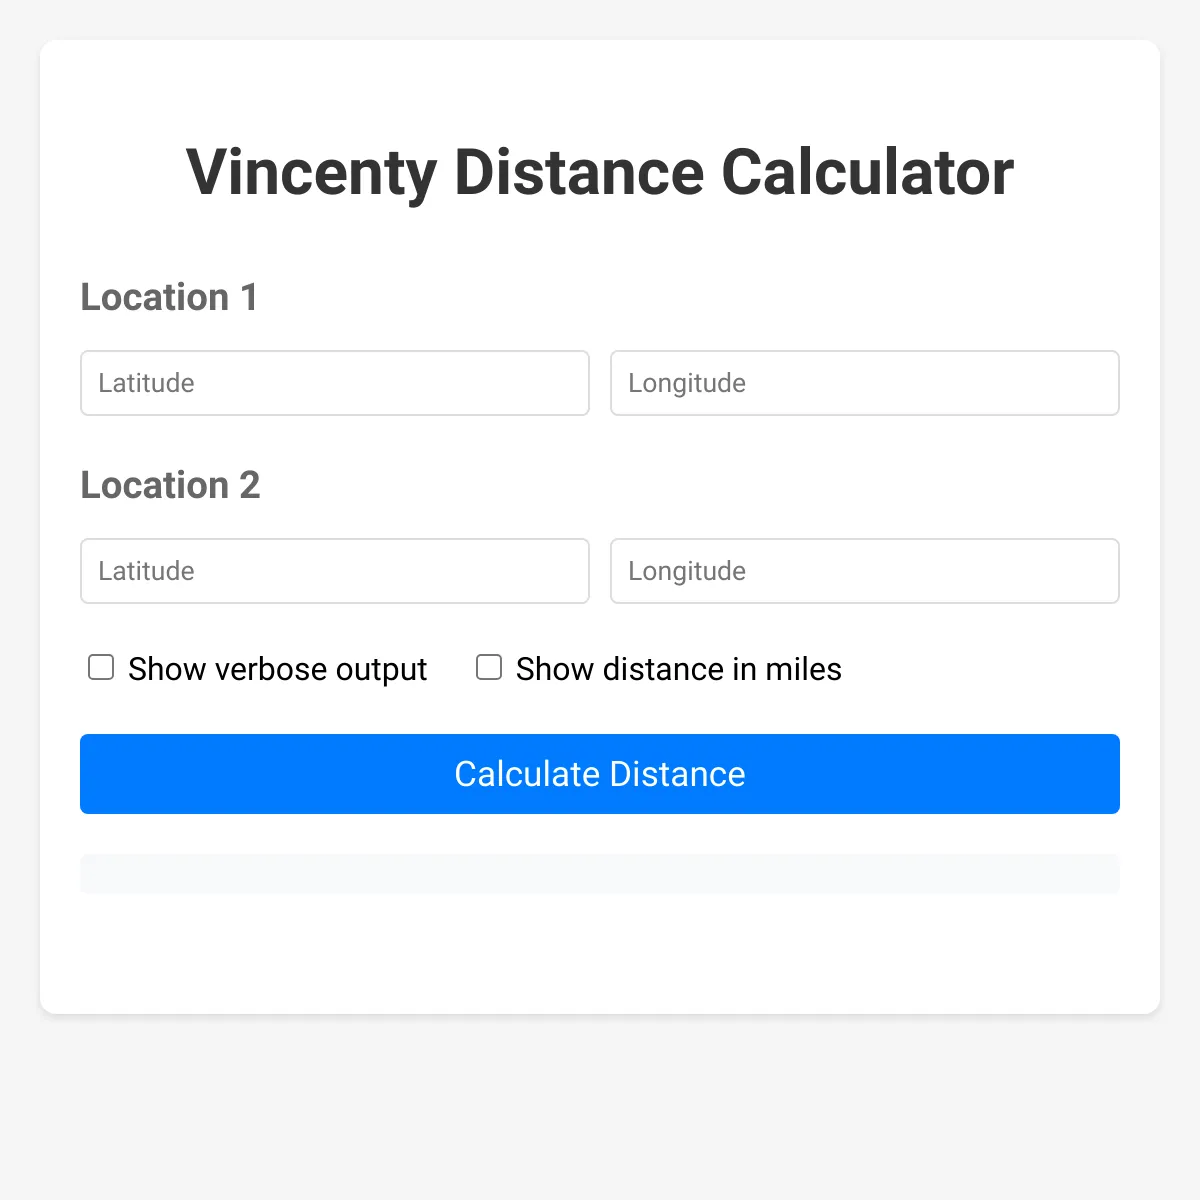Uncheck Show distance in miles
The image size is (1200, 1200).
(x=489, y=667)
